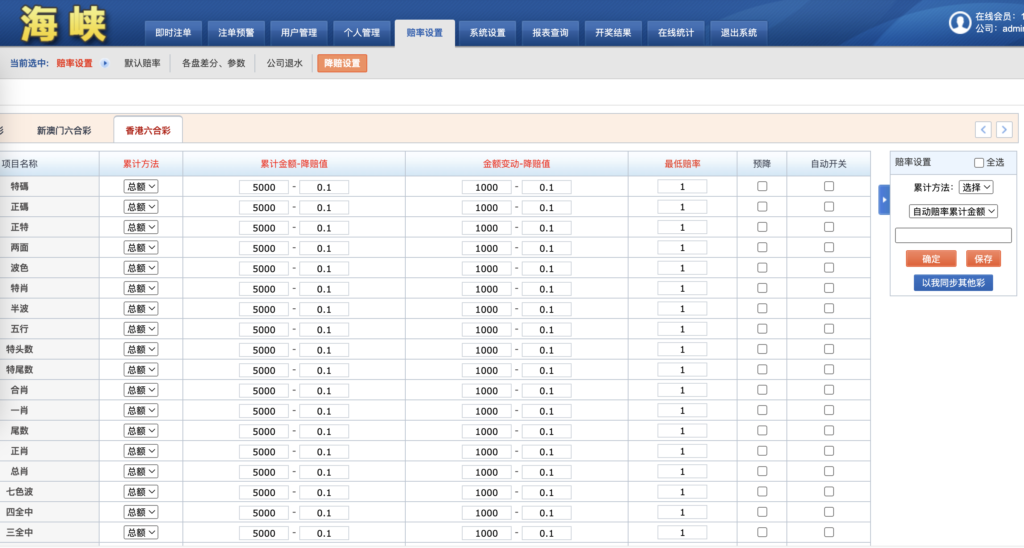Go to the 报表查询 menu tab
Viewport: 1024px width, 548px height.
click(x=550, y=32)
